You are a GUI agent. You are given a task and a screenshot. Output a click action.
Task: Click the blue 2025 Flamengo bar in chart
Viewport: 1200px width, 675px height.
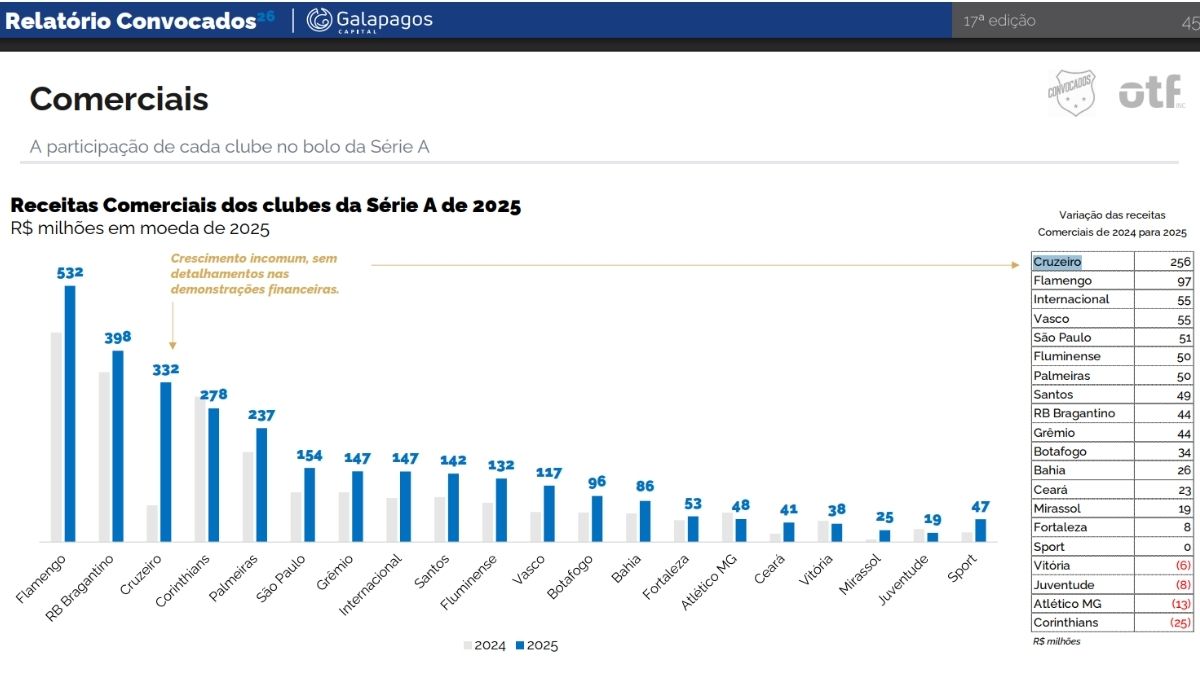coord(70,414)
